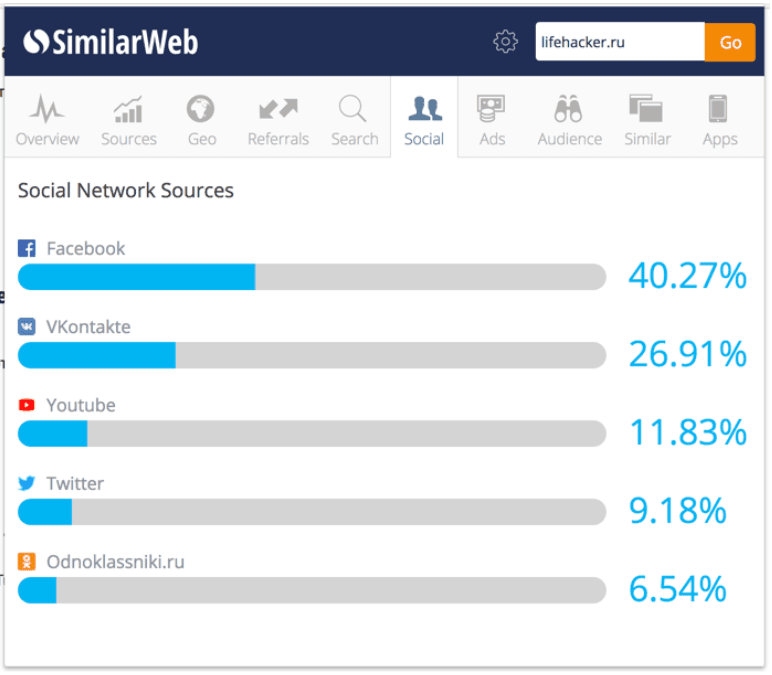Click the Facebook 40.27% percentage value

(x=688, y=276)
